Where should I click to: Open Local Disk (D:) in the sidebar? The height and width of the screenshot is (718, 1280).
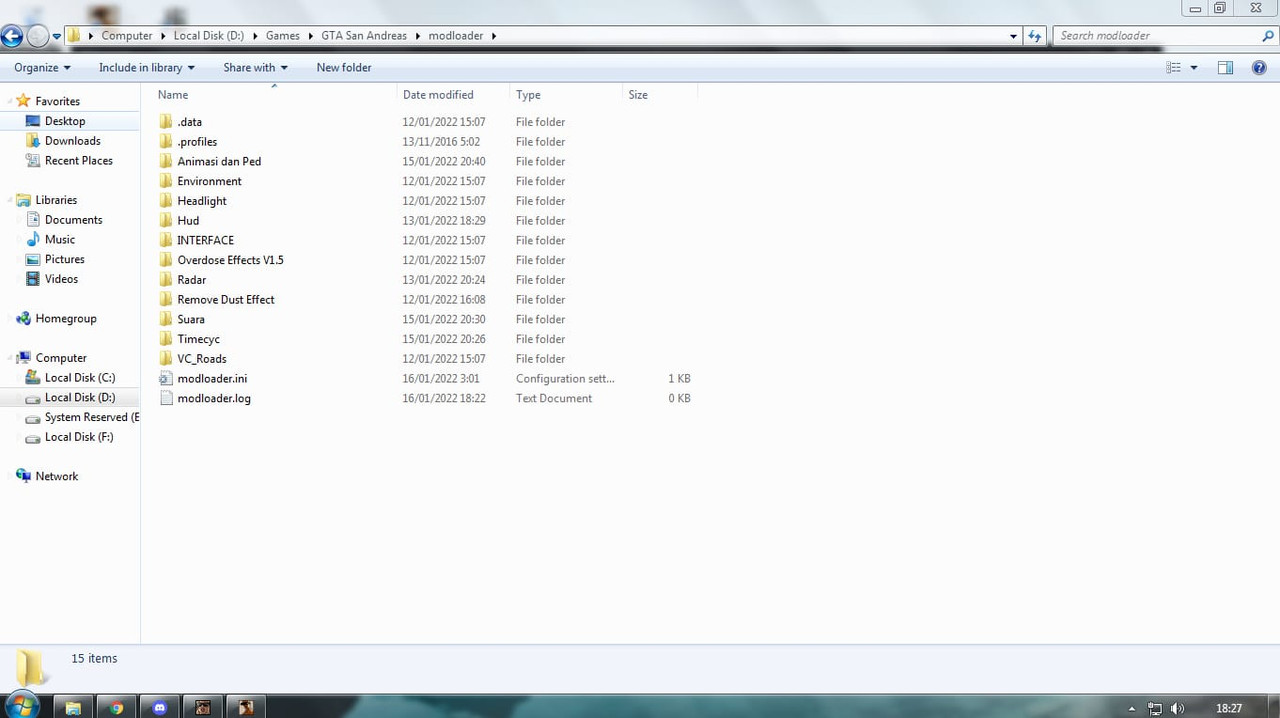click(x=80, y=398)
